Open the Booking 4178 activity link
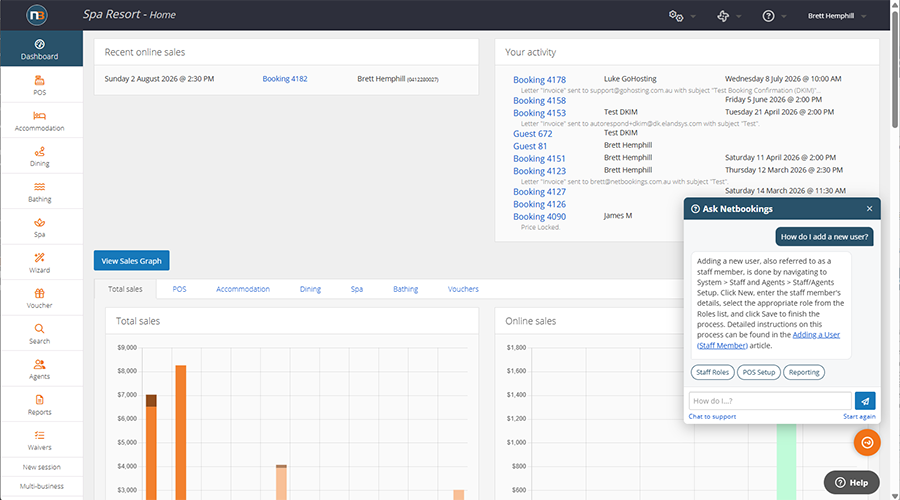Viewport: 900px width, 500px height. coord(539,80)
